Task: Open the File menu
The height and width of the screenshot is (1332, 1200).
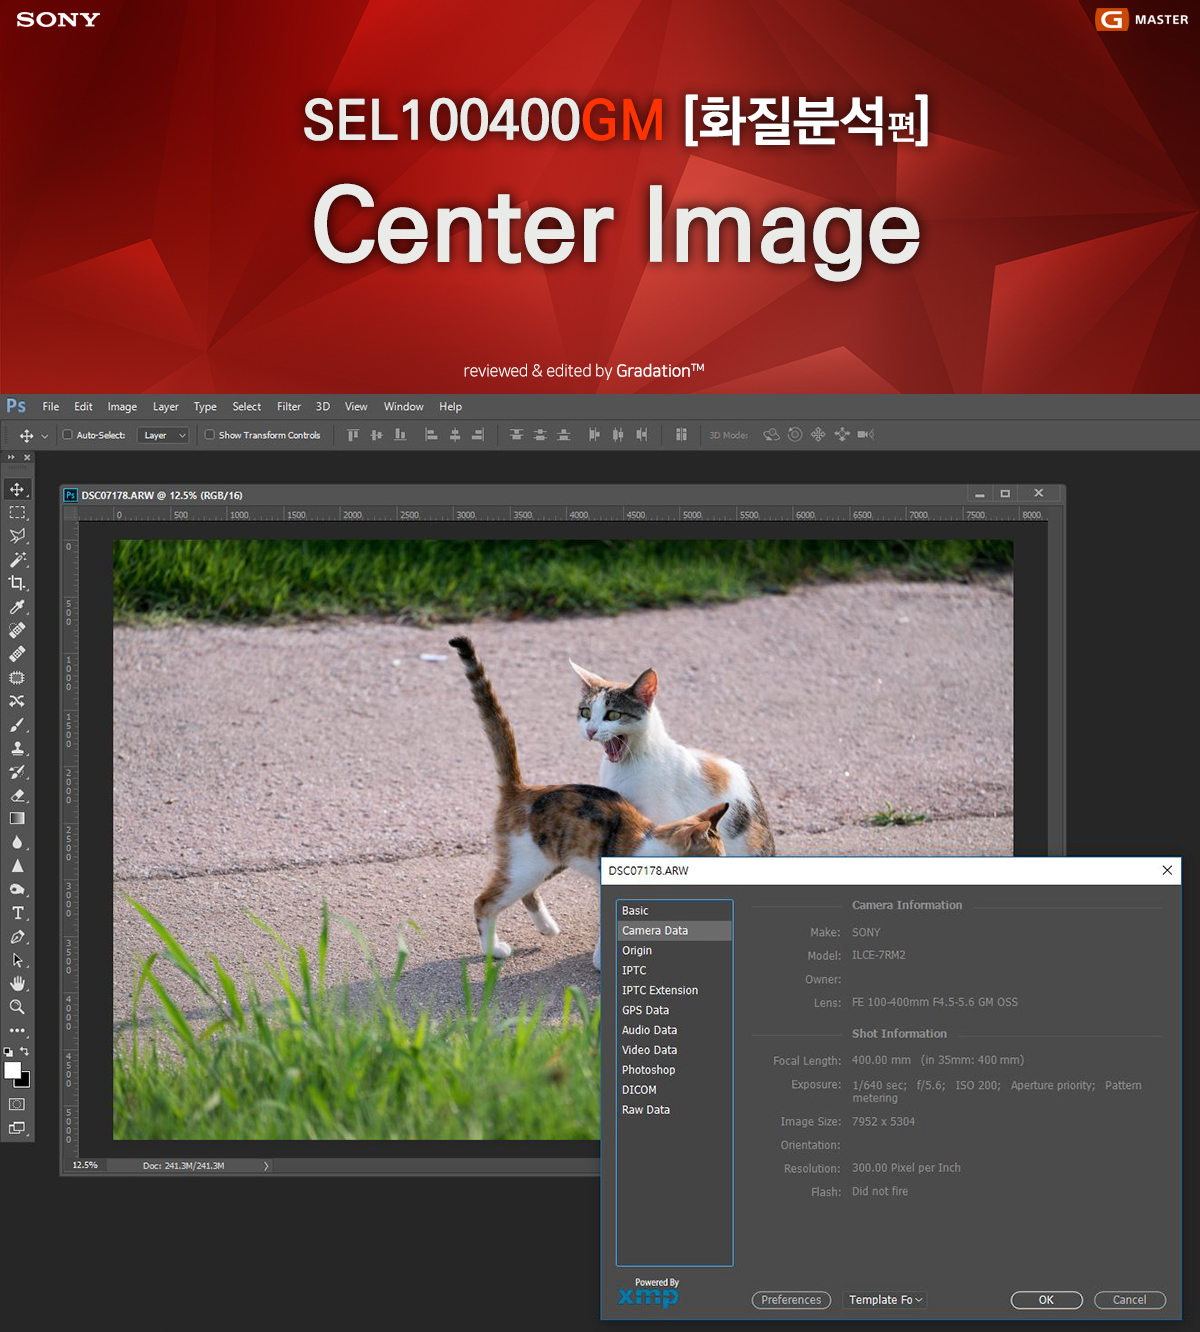Action: [x=51, y=407]
